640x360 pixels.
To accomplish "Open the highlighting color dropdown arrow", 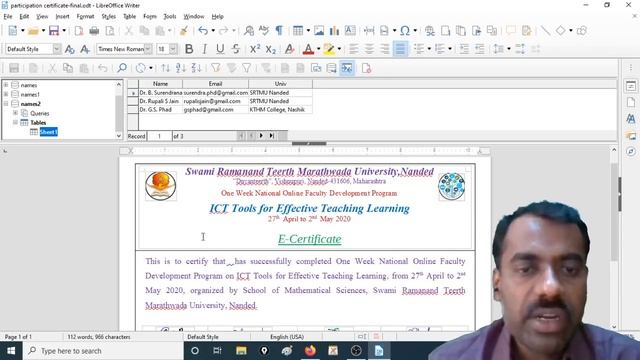I will (x=339, y=49).
